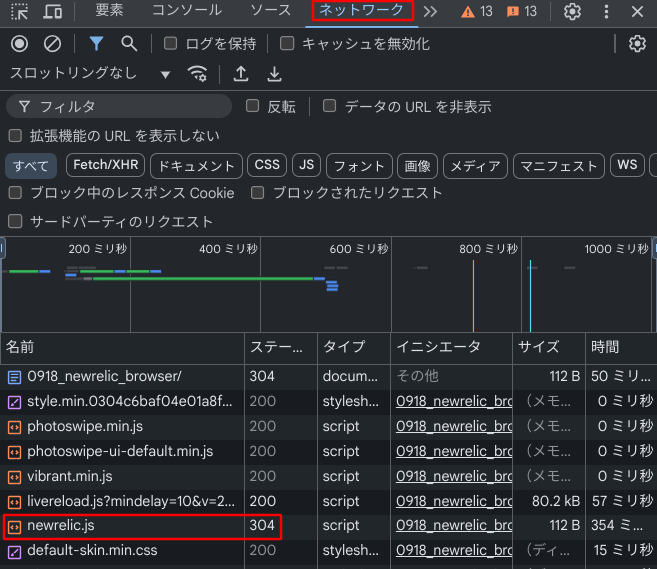This screenshot has width=657, height=569.
Task: Export HAR file download icon
Action: pyautogui.click(x=274, y=74)
